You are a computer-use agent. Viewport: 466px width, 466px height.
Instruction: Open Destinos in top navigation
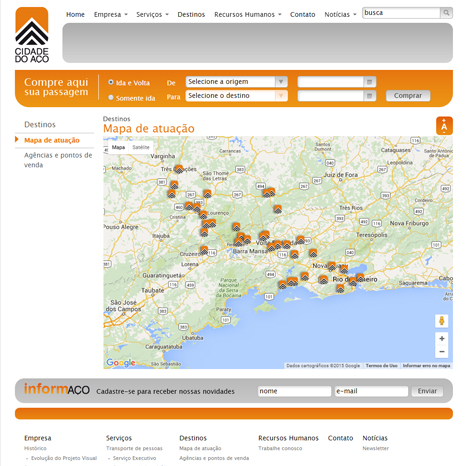click(x=191, y=14)
